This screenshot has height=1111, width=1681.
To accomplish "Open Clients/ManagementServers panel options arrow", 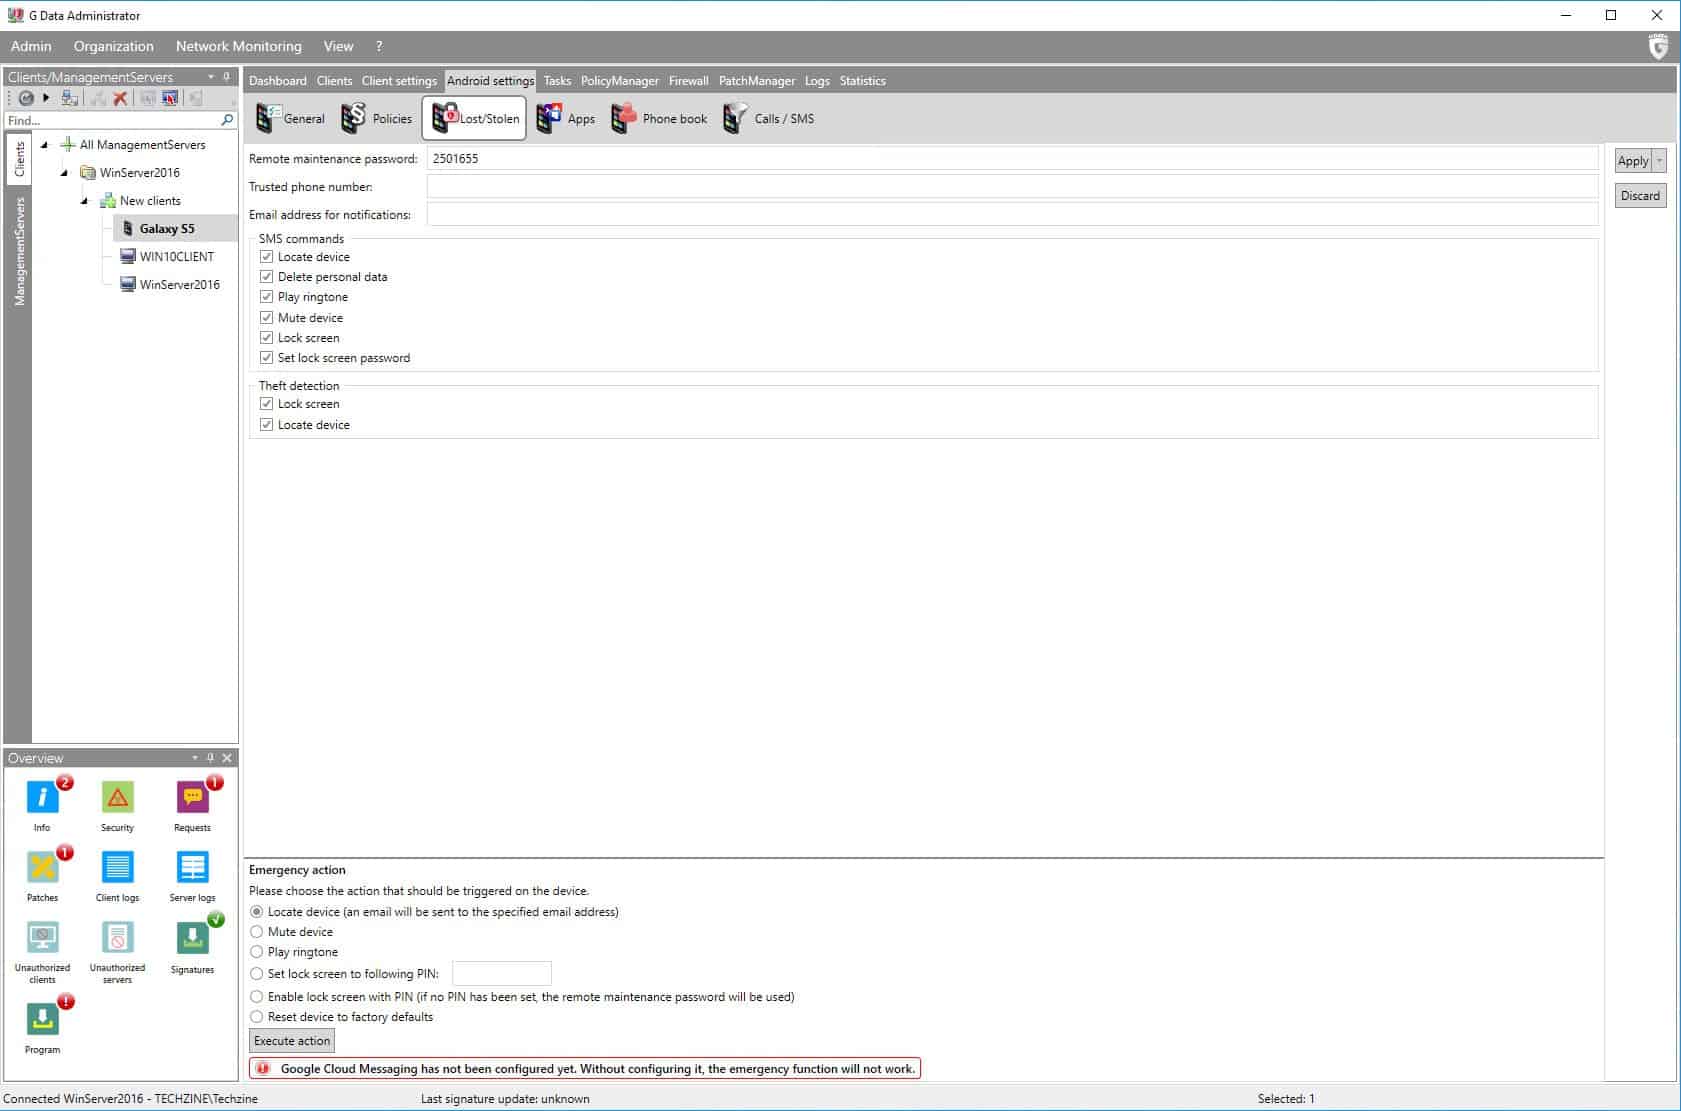I will point(210,77).
